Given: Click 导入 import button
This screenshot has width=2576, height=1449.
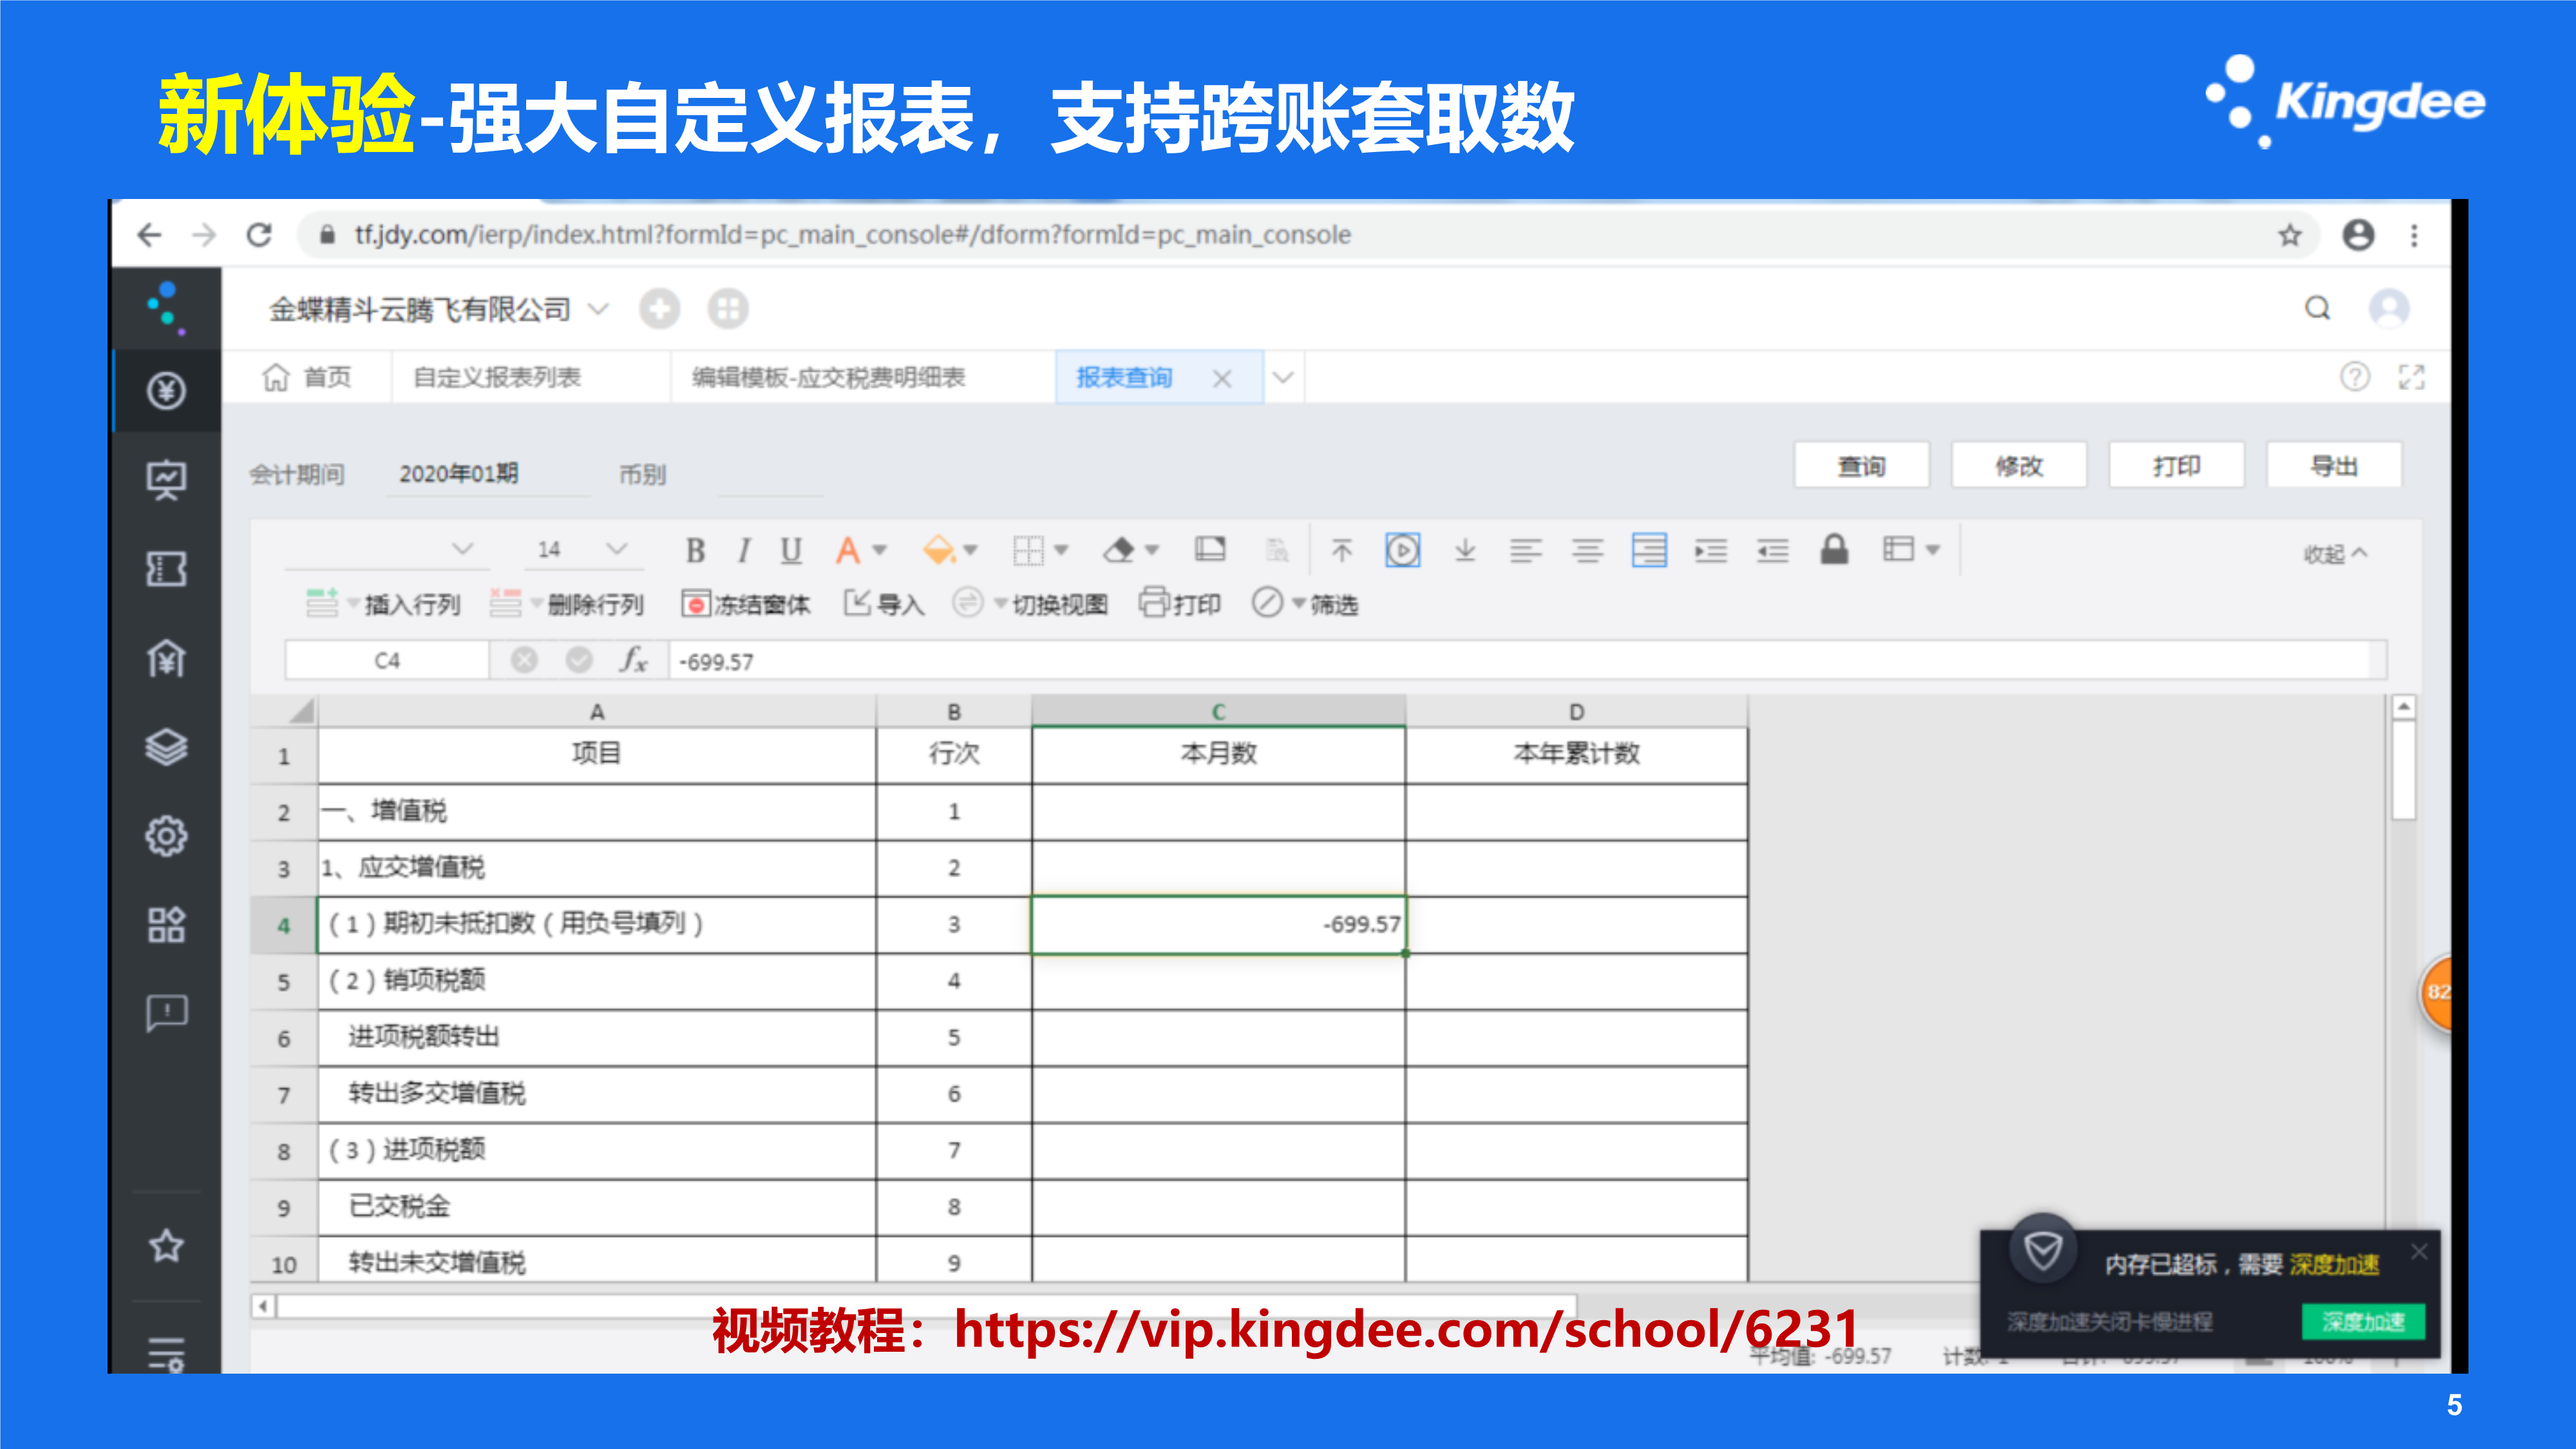Looking at the screenshot, I should pyautogui.click(x=885, y=604).
